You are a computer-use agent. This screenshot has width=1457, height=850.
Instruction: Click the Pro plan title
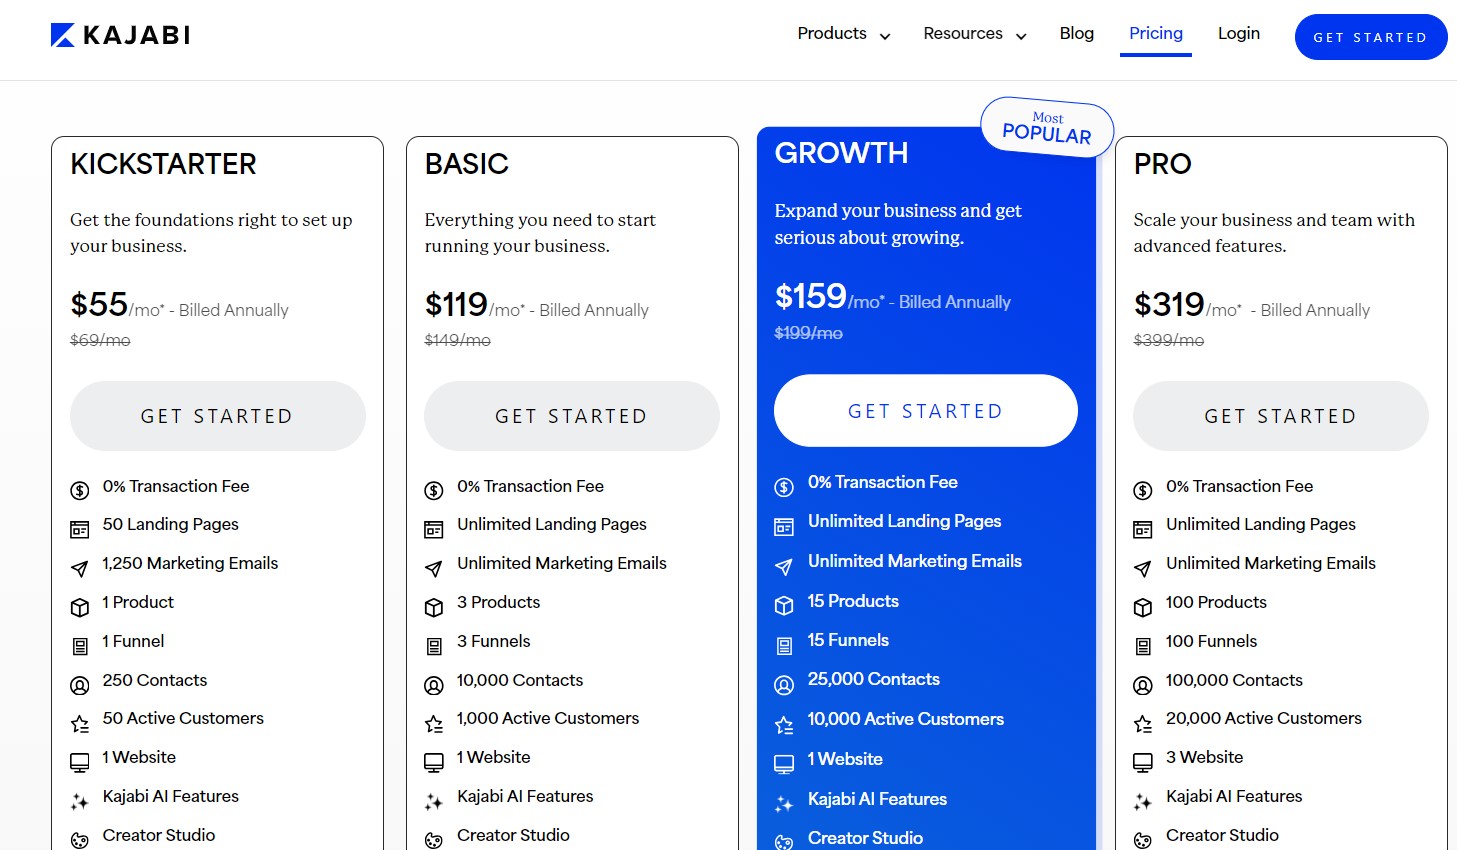click(1163, 164)
